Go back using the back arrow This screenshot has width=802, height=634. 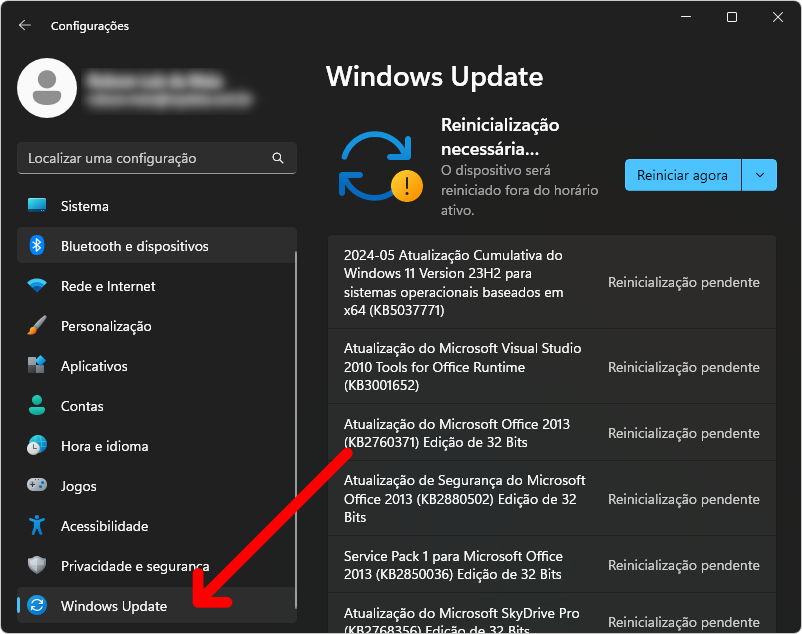pos(25,25)
